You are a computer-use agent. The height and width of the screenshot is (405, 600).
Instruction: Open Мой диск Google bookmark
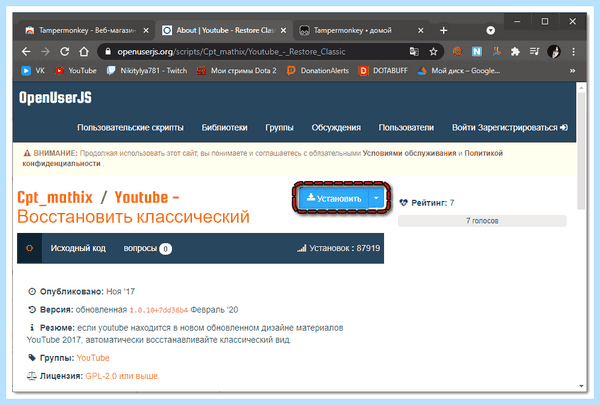(459, 71)
